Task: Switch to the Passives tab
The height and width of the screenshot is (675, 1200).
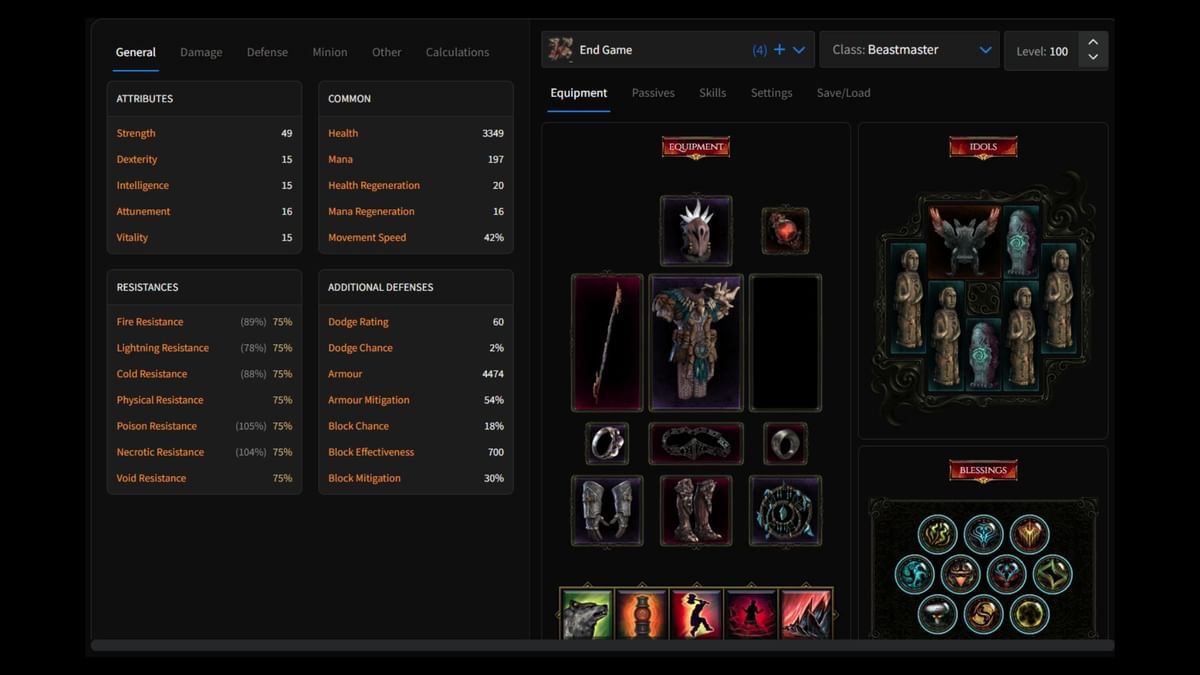Action: tap(653, 93)
